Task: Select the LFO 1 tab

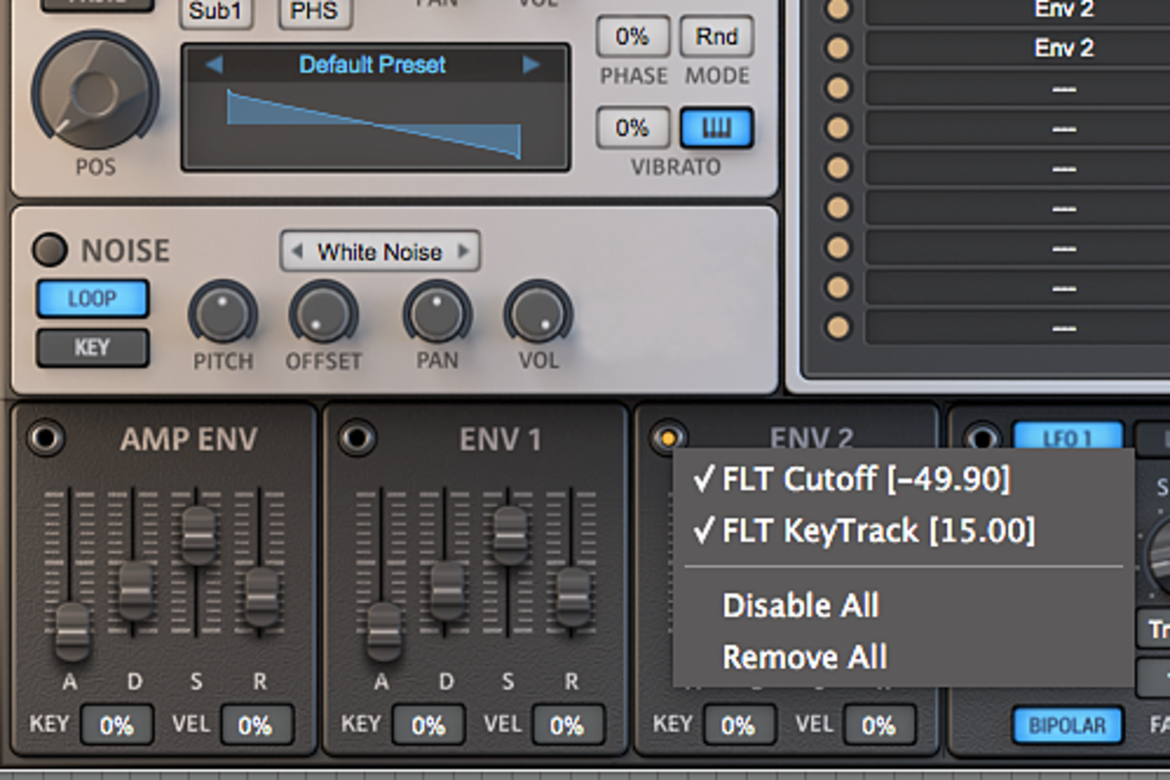Action: 1068,438
